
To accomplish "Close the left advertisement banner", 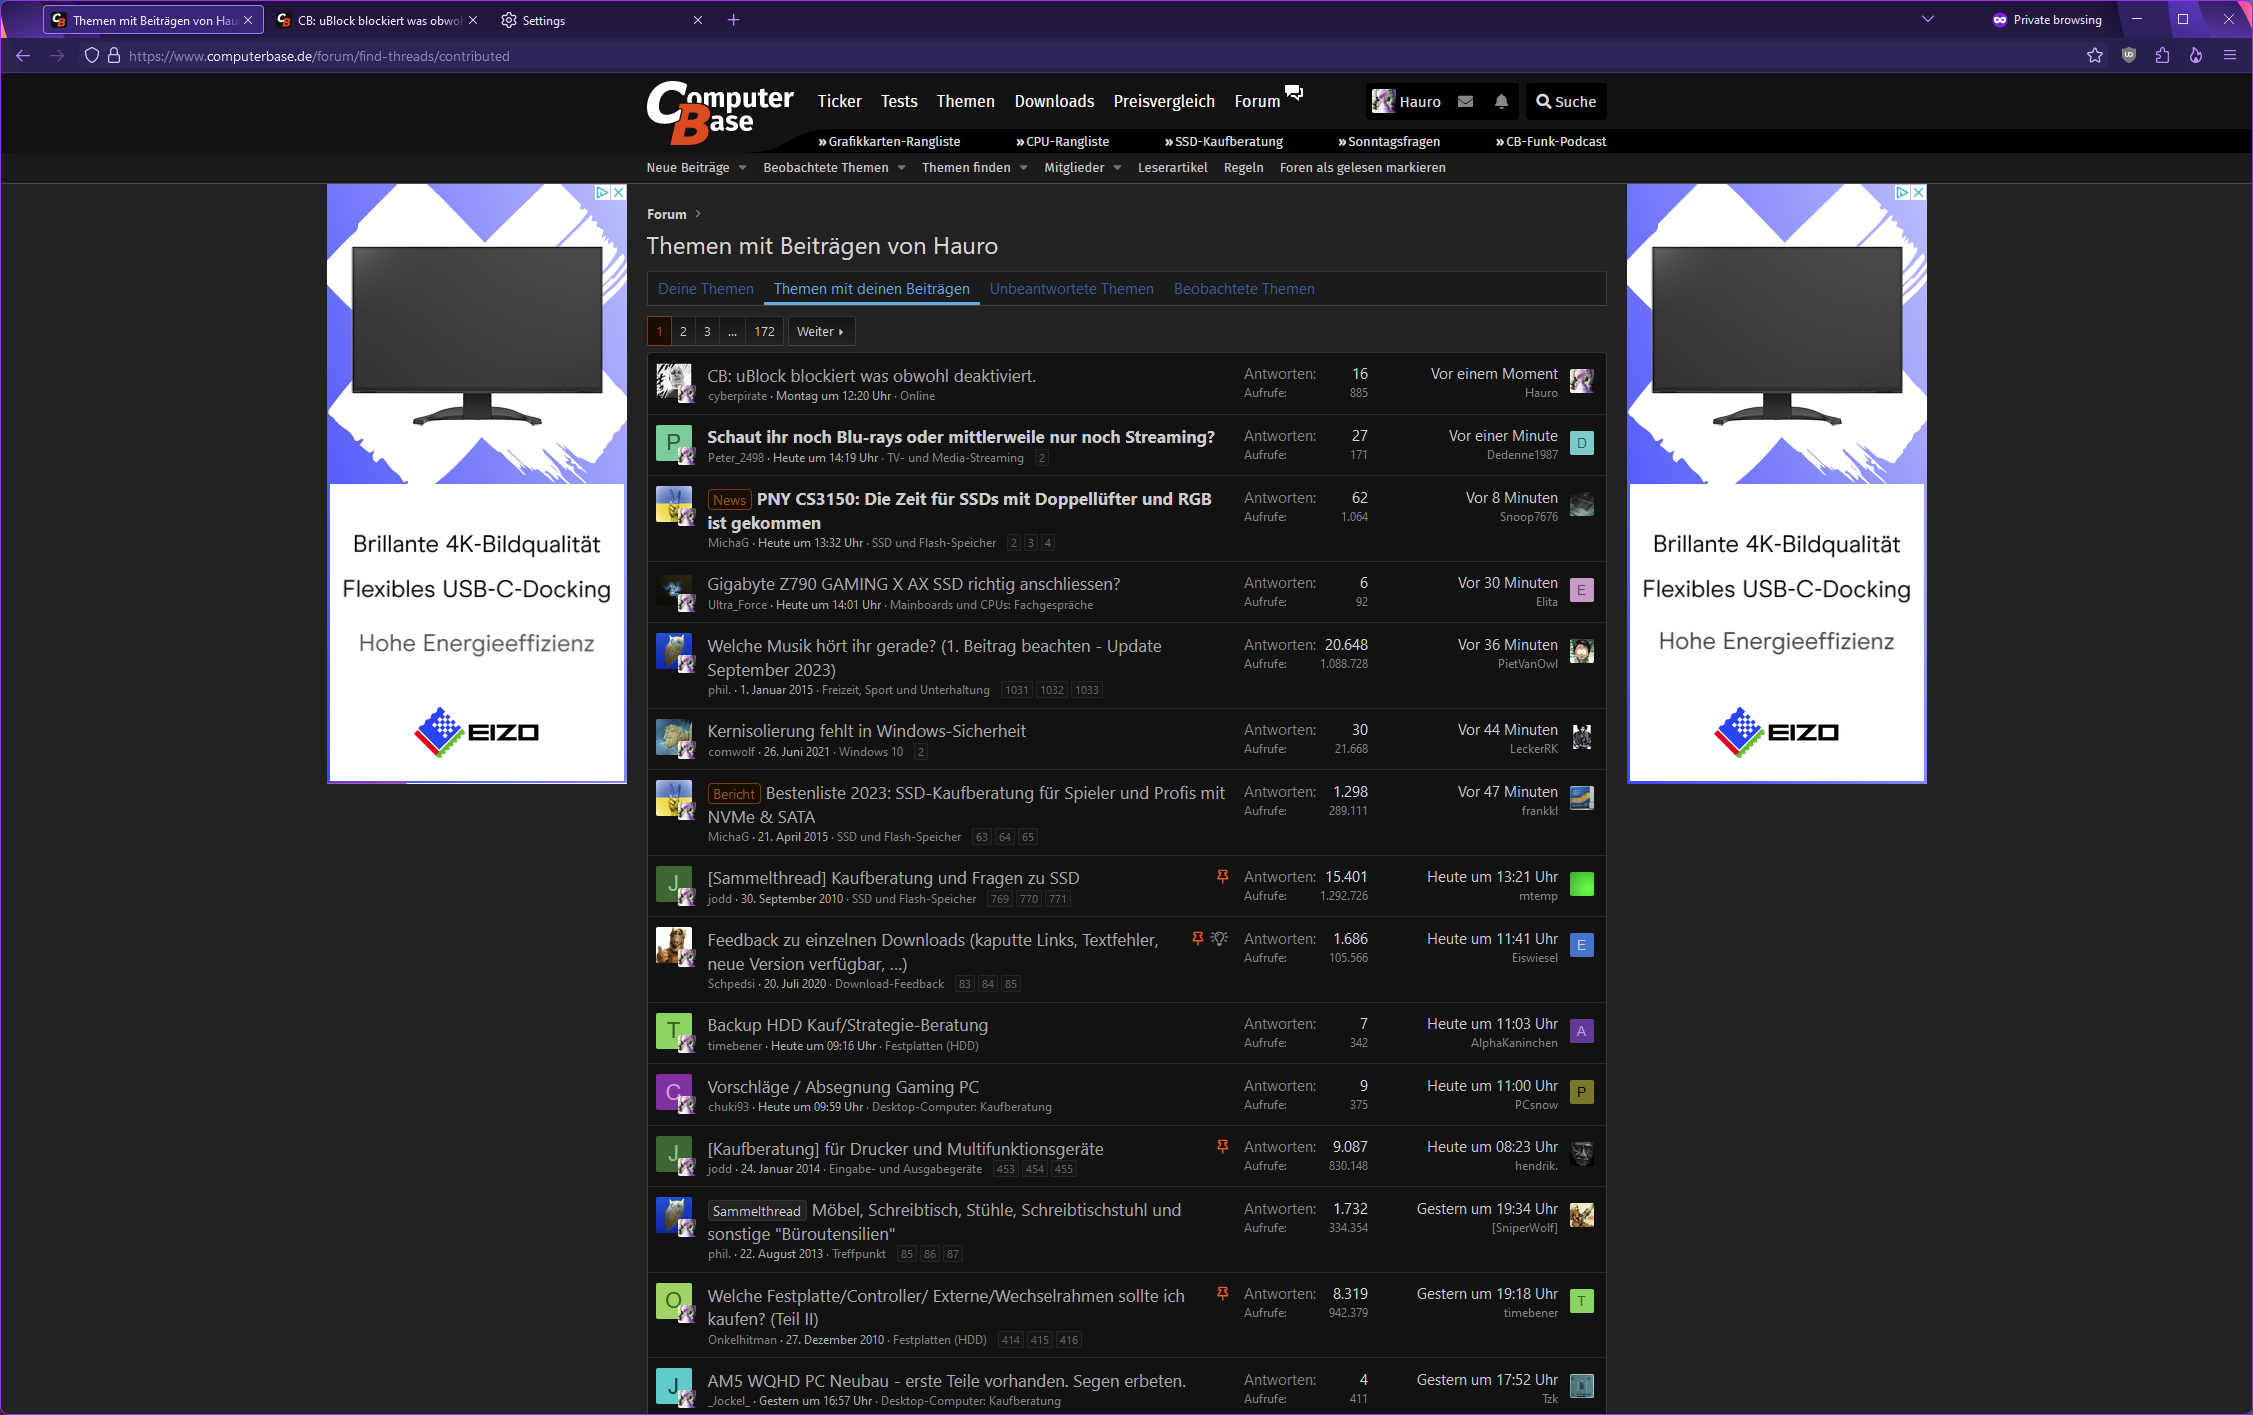I will click(x=619, y=192).
